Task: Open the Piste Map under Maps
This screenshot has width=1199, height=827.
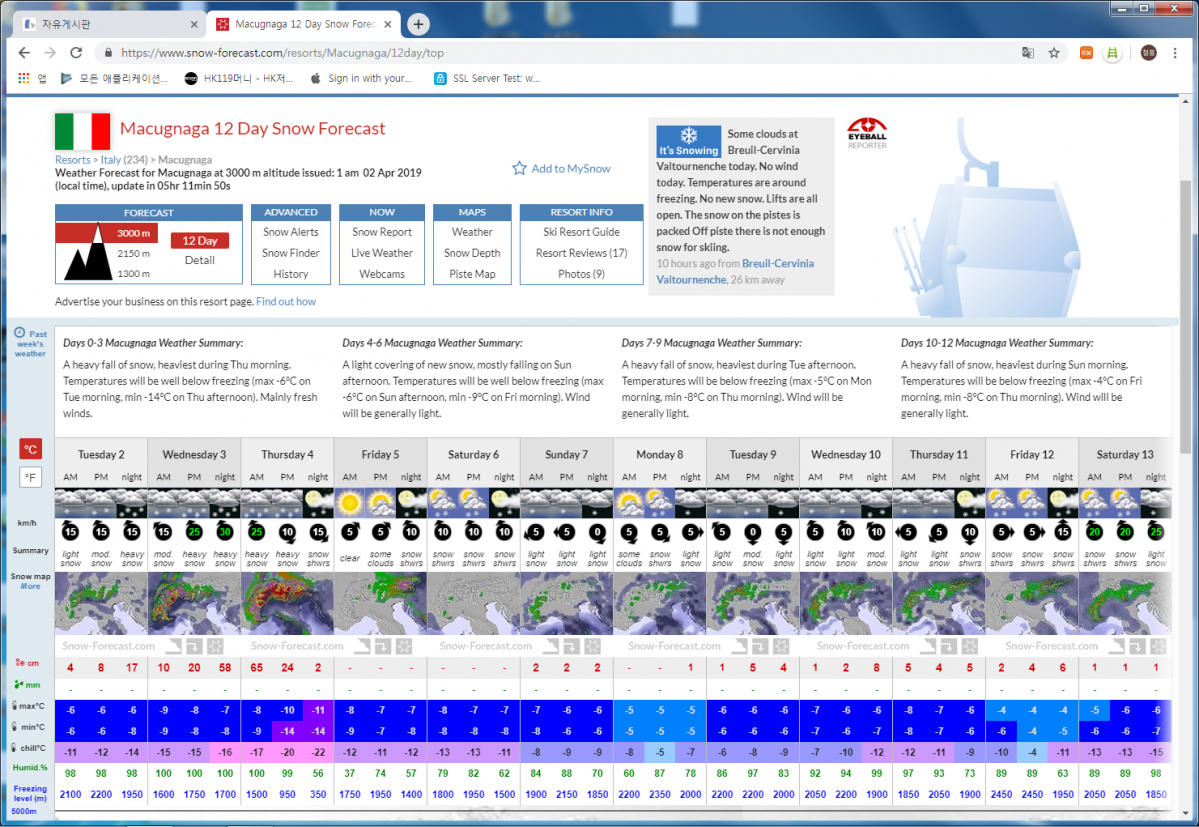Action: 472,274
